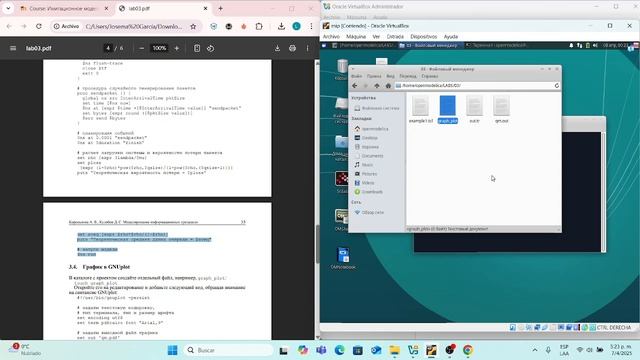Go back in the file manager
Image resolution: width=640 pixels, height=360 pixels.
point(355,86)
